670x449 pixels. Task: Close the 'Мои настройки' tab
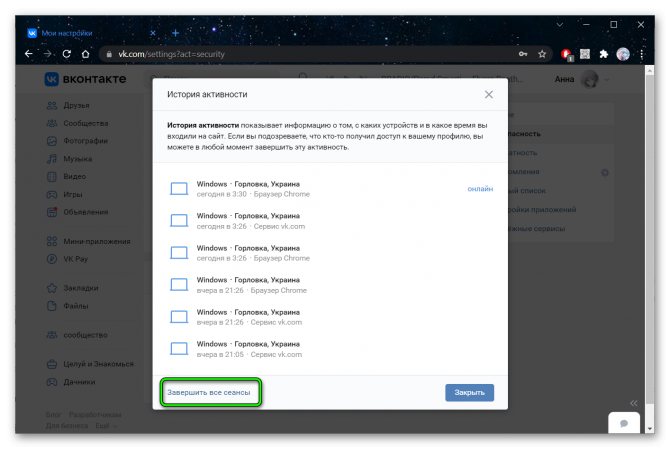click(153, 33)
